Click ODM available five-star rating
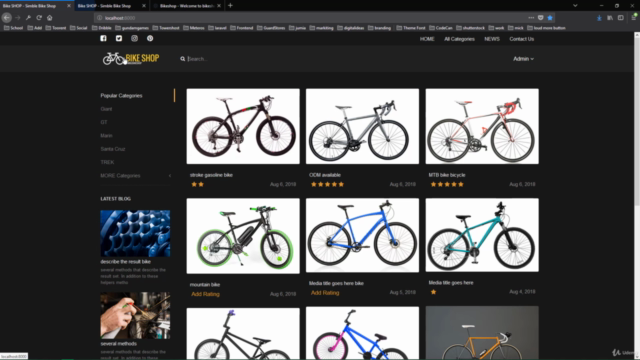Screen dimensions: 640x360 pyautogui.click(x=327, y=184)
